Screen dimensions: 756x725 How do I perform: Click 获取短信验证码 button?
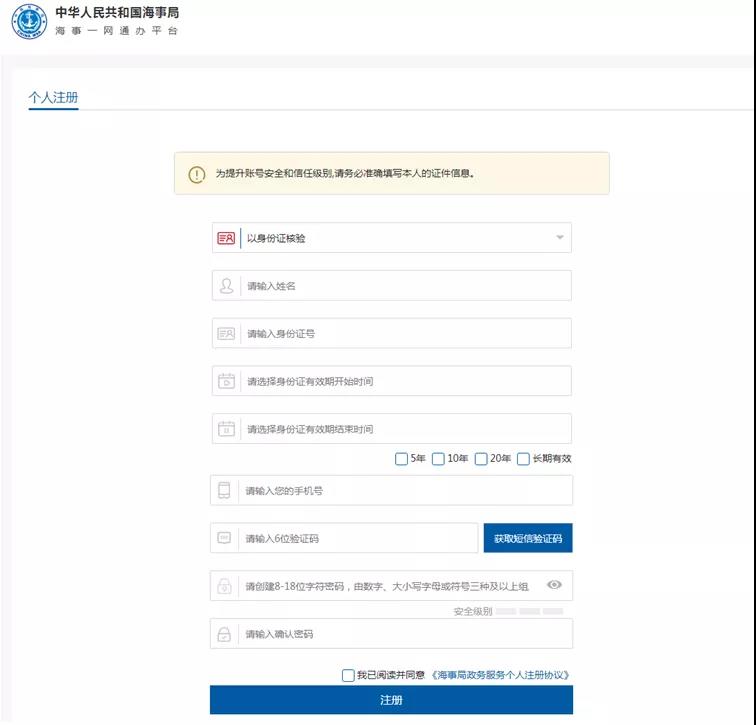tap(528, 538)
